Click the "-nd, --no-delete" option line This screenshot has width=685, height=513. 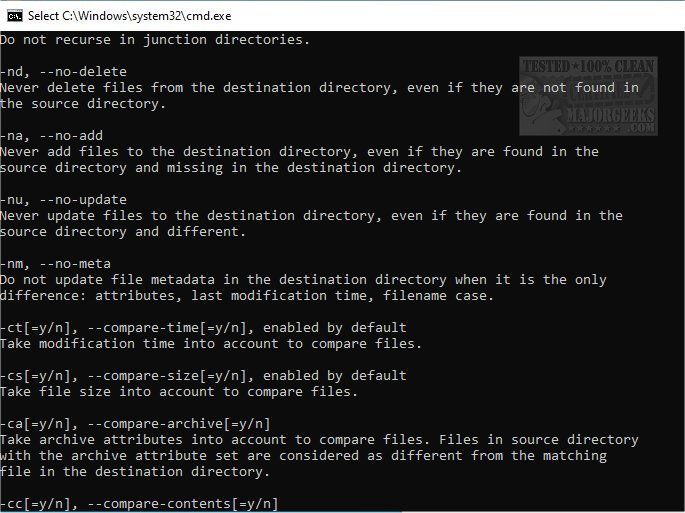pyautogui.click(x=64, y=71)
